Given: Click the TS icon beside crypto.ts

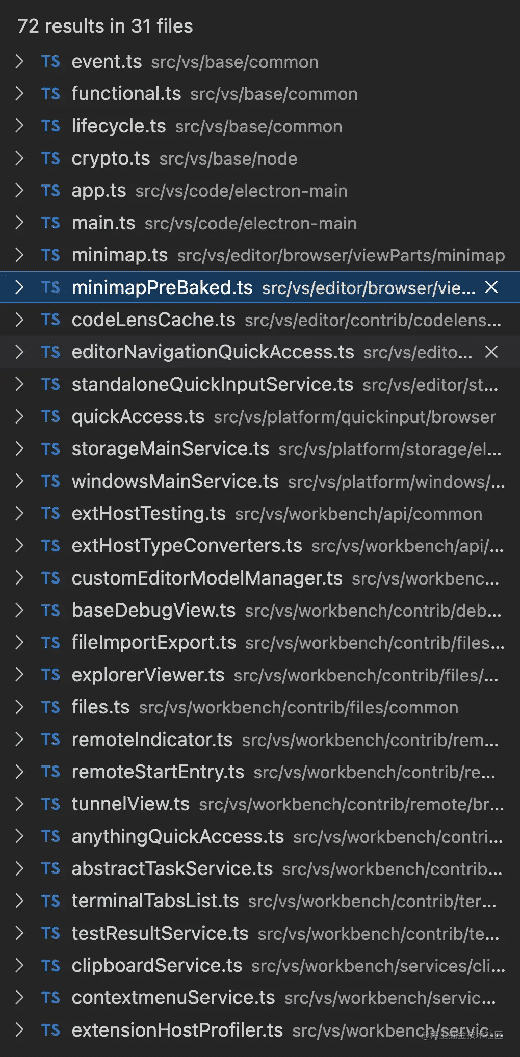Looking at the screenshot, I should pyautogui.click(x=51, y=158).
